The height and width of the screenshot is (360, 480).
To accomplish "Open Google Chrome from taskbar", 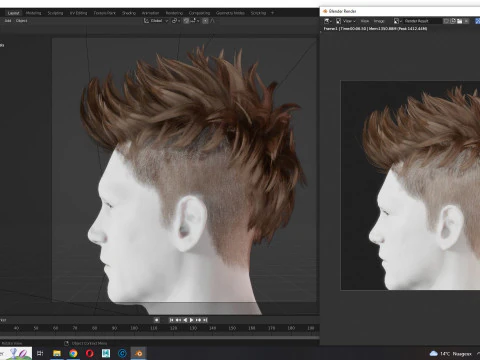I will pos(73,353).
